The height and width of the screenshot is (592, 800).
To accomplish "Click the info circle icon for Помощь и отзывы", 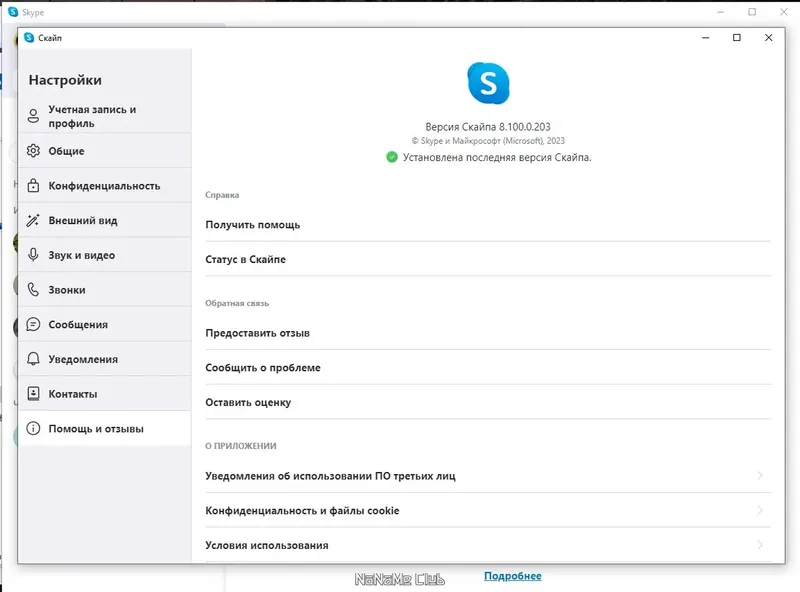I will tap(33, 428).
